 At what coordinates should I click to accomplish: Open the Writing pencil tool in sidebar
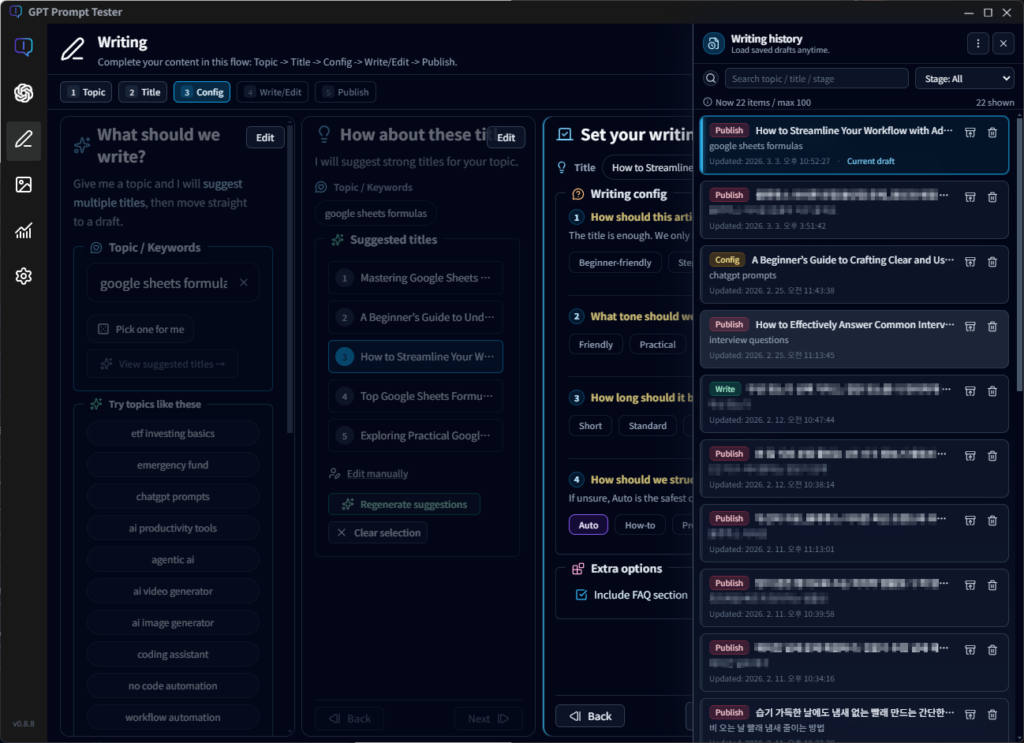(x=23, y=140)
